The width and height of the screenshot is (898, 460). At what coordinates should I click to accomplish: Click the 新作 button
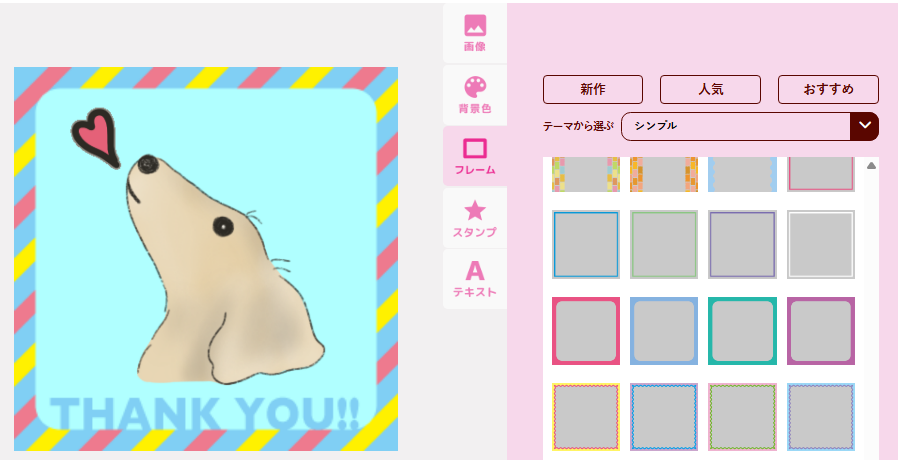click(x=592, y=89)
